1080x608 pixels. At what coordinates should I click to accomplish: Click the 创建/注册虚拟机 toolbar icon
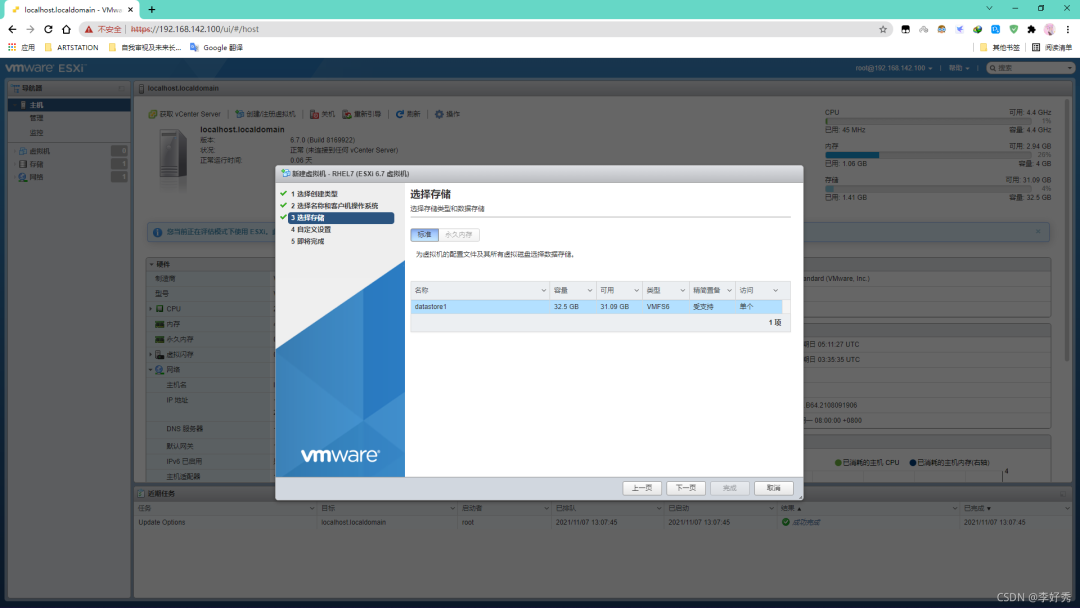tap(240, 114)
